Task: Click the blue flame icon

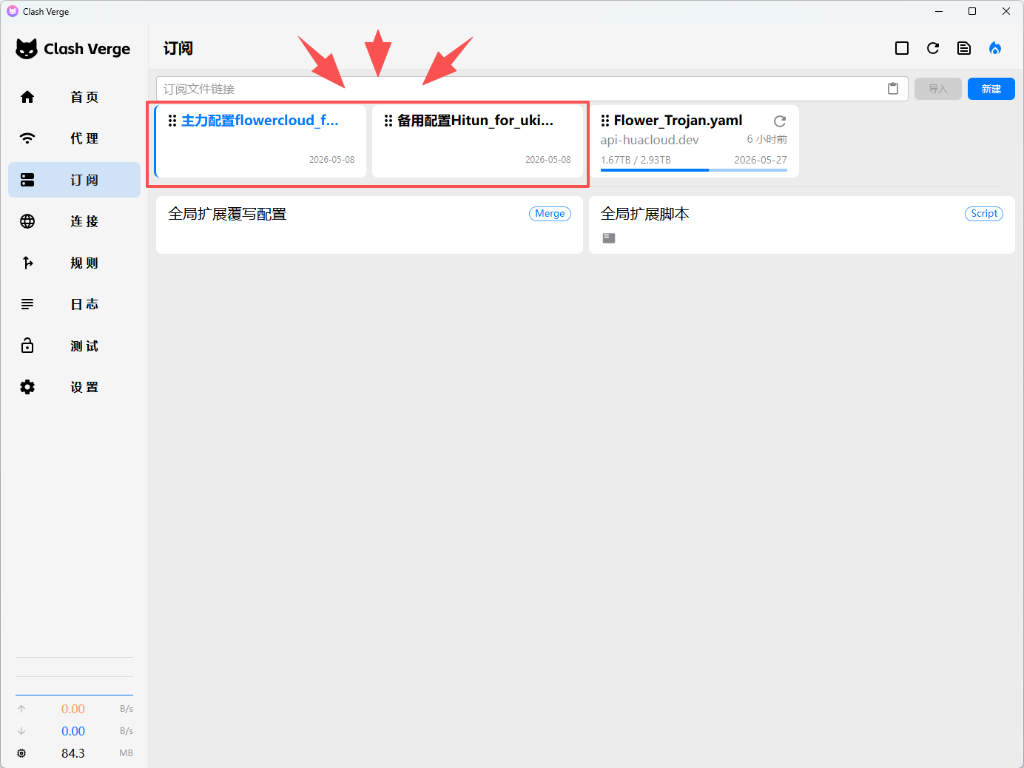Action: pos(995,48)
